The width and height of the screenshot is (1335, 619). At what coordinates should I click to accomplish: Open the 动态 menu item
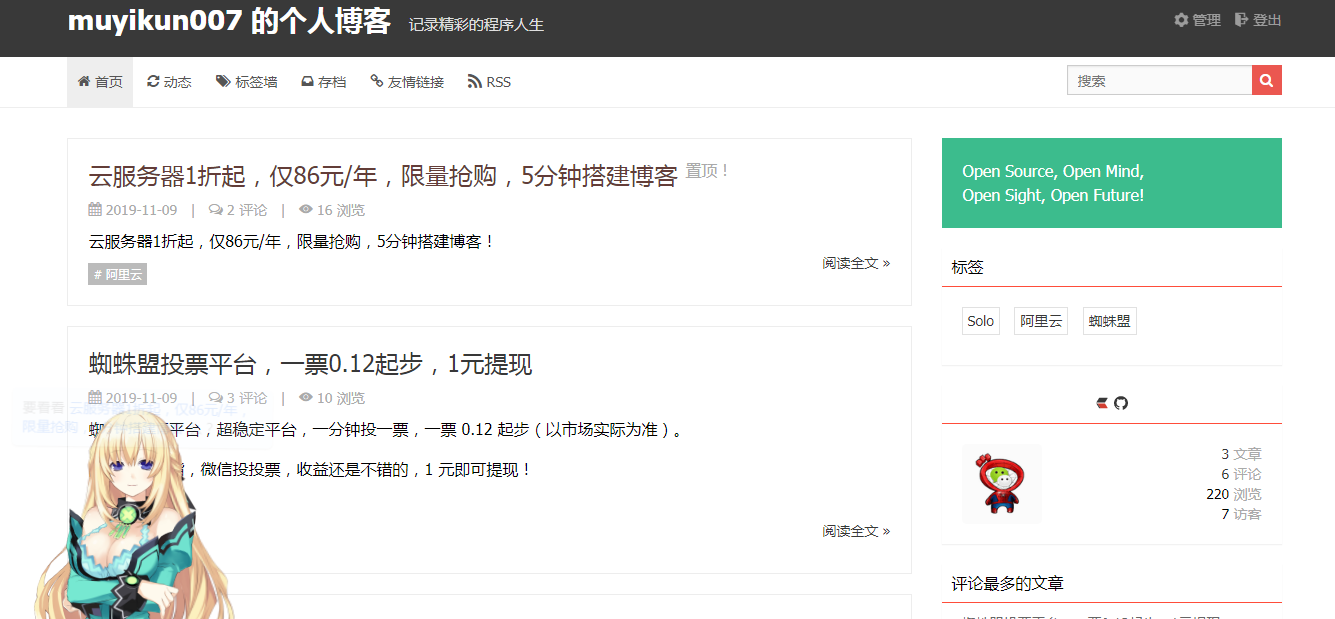coord(169,82)
